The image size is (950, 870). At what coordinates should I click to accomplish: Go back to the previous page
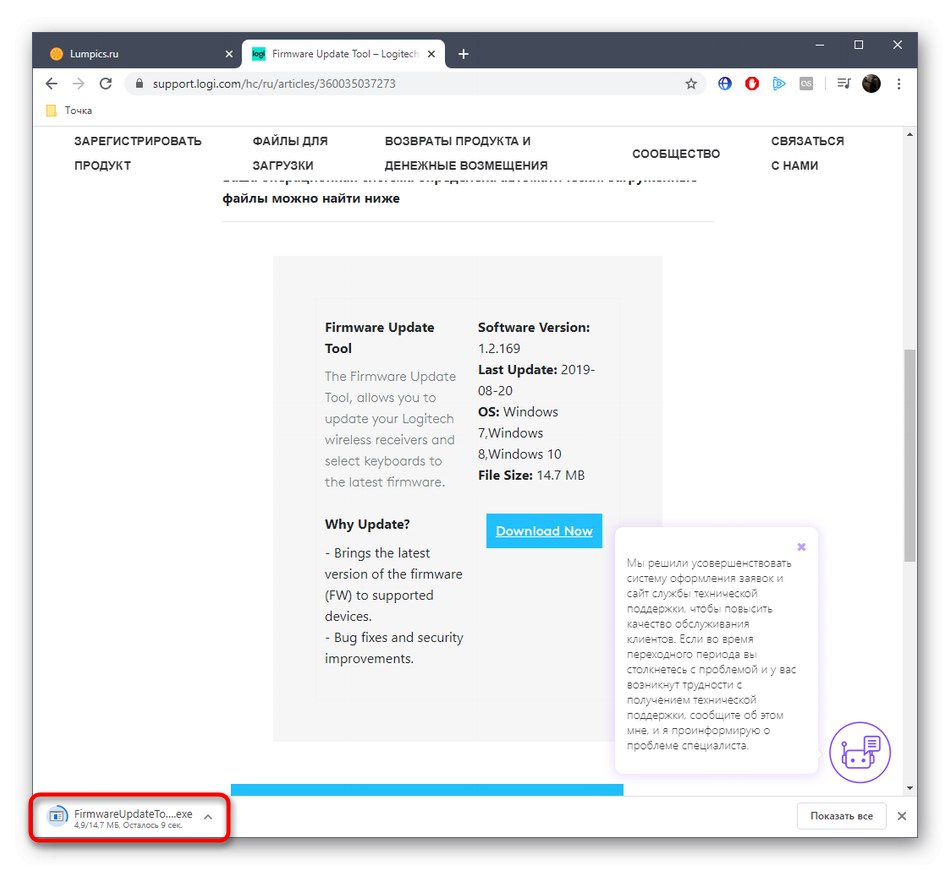(51, 84)
